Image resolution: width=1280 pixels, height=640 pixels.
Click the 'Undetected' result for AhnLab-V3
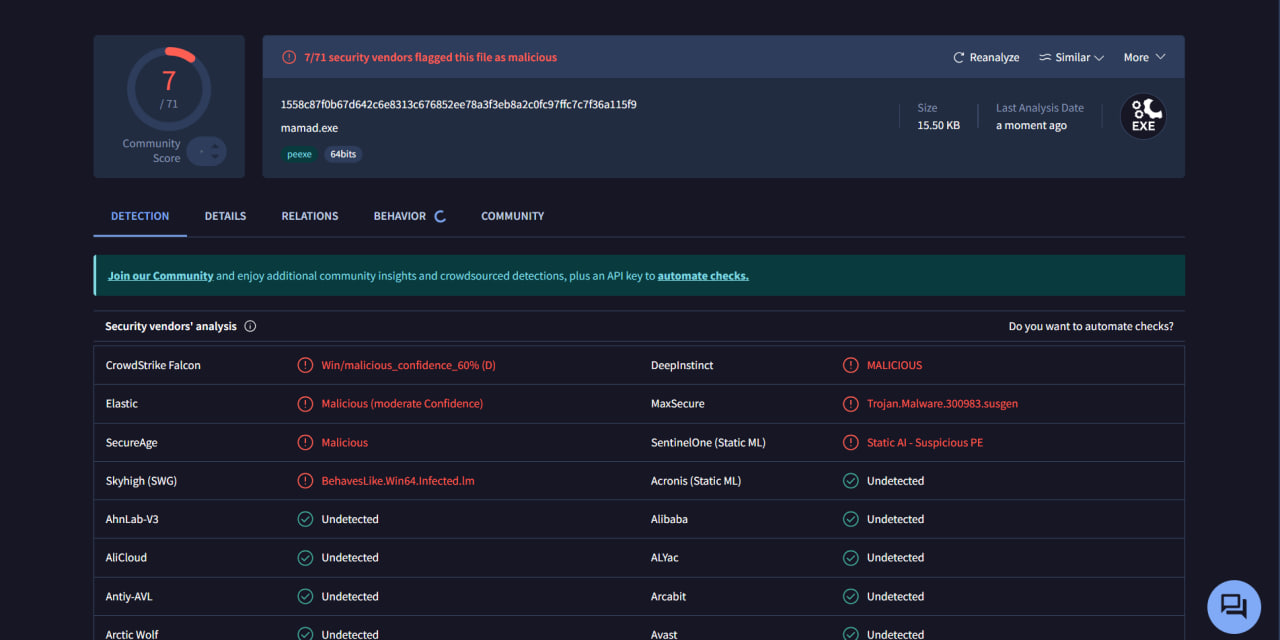click(350, 519)
